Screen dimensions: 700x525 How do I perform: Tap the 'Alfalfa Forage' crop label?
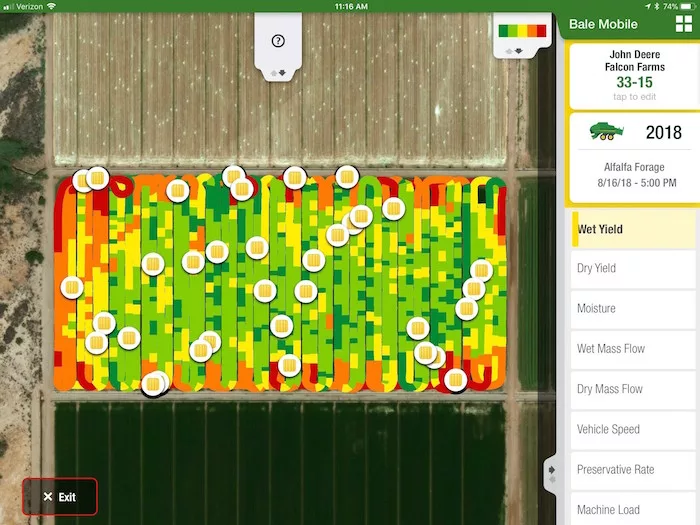(634, 167)
